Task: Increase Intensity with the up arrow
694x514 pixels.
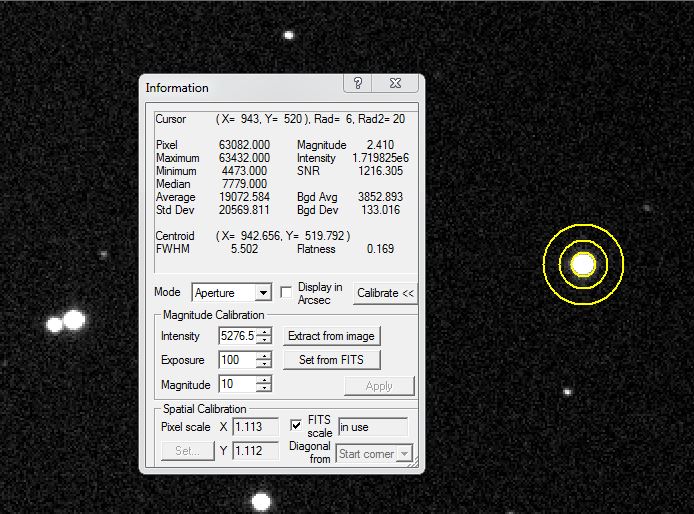Action: click(263, 332)
